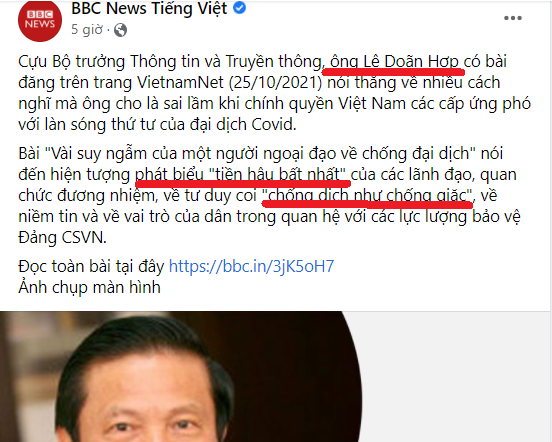Click the word "VietnamNet" in the post
The image size is (552, 442).
(x=180, y=83)
